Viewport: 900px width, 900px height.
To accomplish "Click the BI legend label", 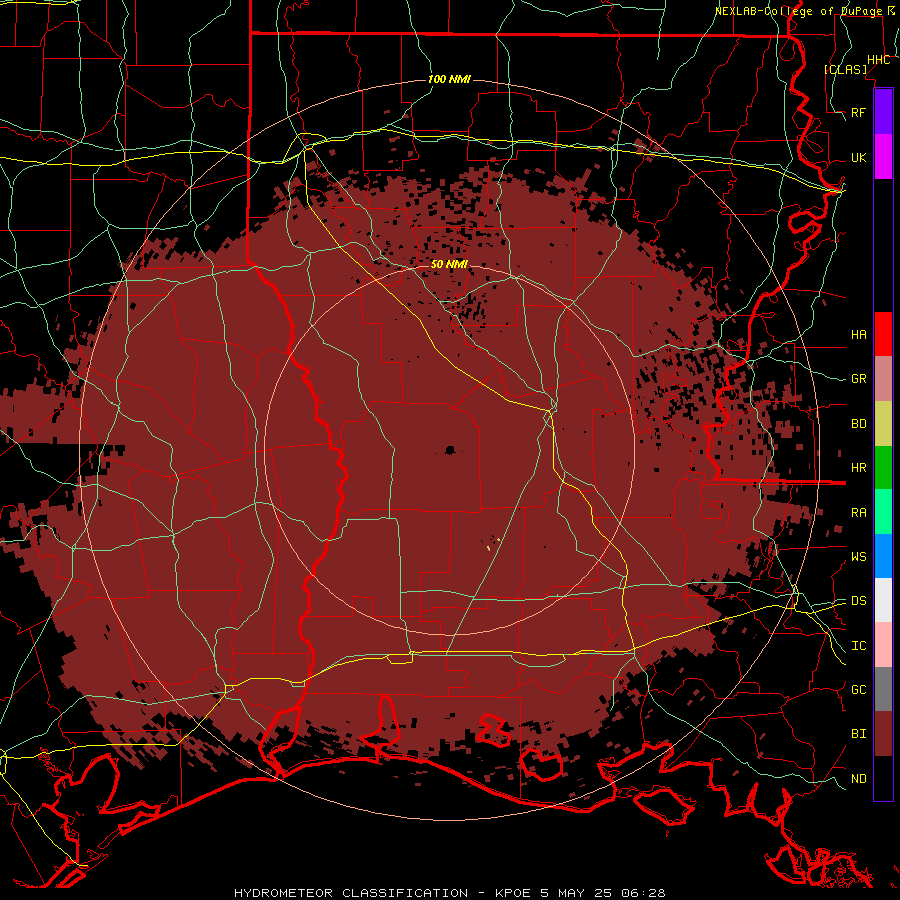I will 859,734.
